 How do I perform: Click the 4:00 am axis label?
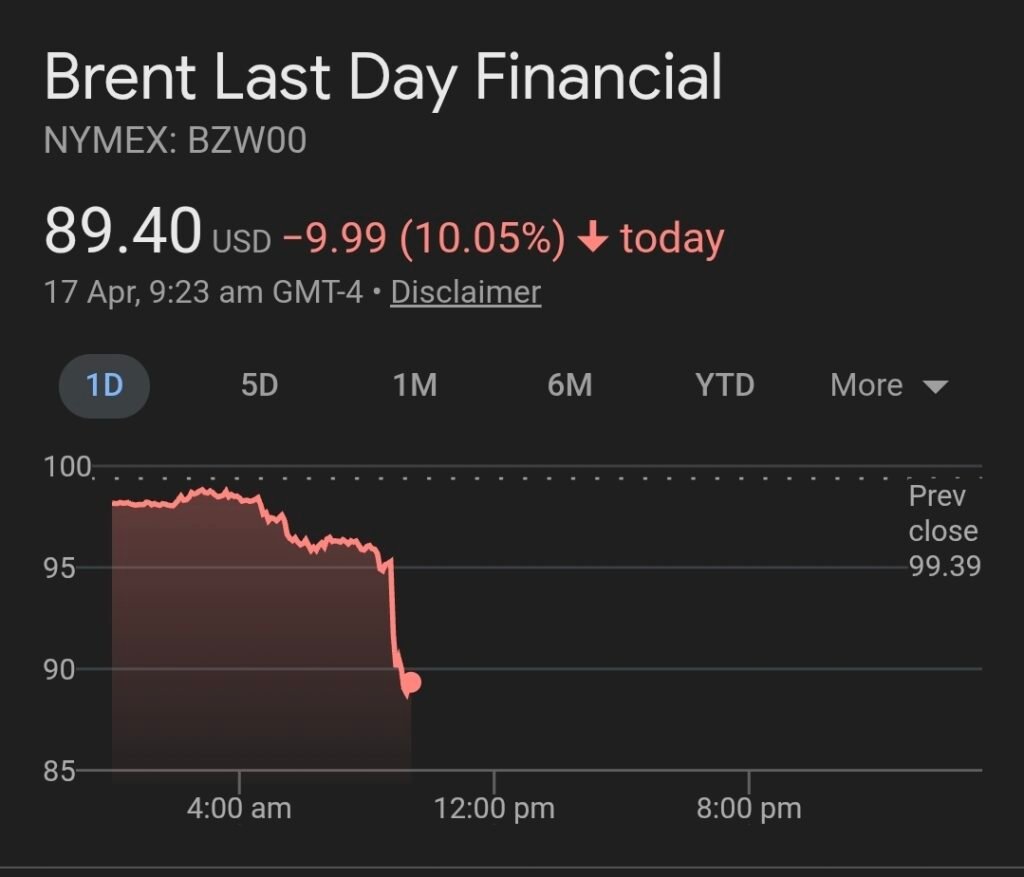coord(239,807)
